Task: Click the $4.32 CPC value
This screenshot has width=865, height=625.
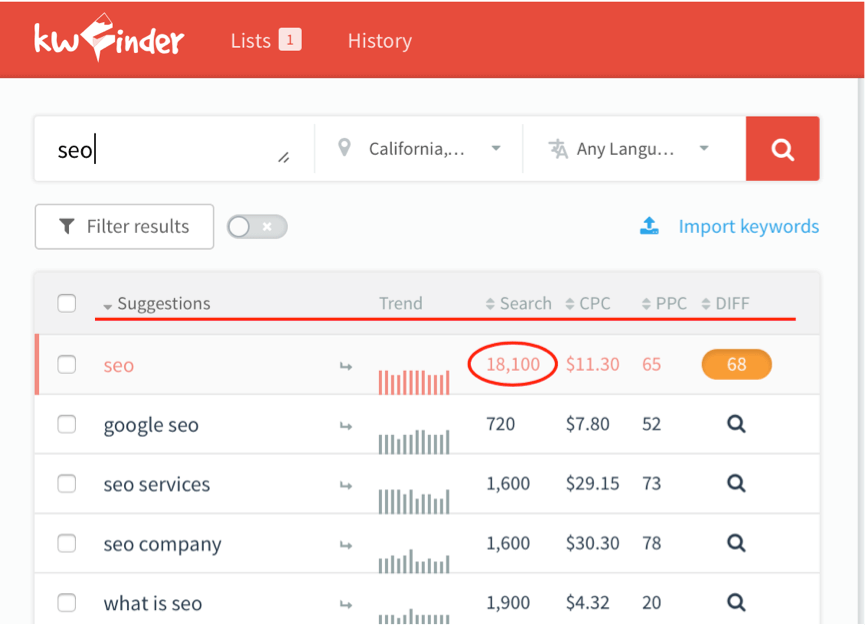Action: coord(588,602)
